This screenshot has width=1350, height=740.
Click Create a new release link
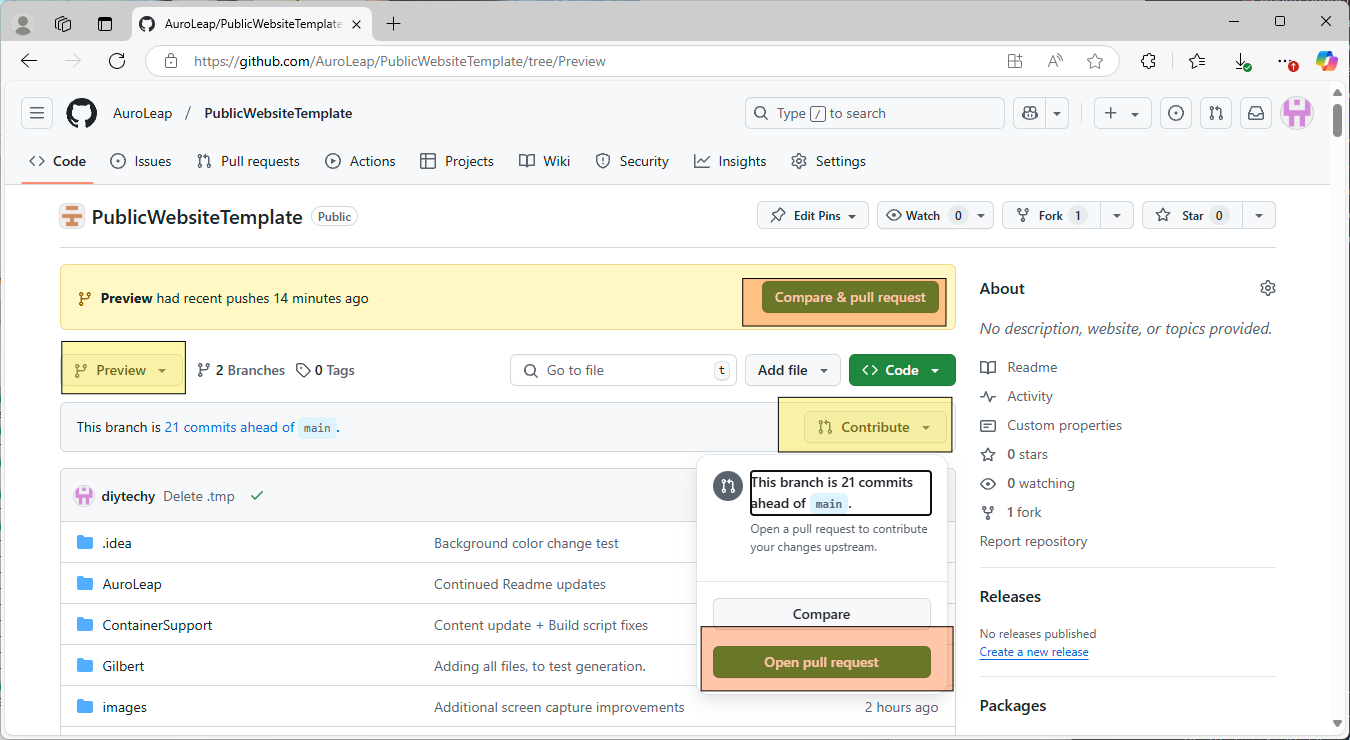[x=1033, y=652]
